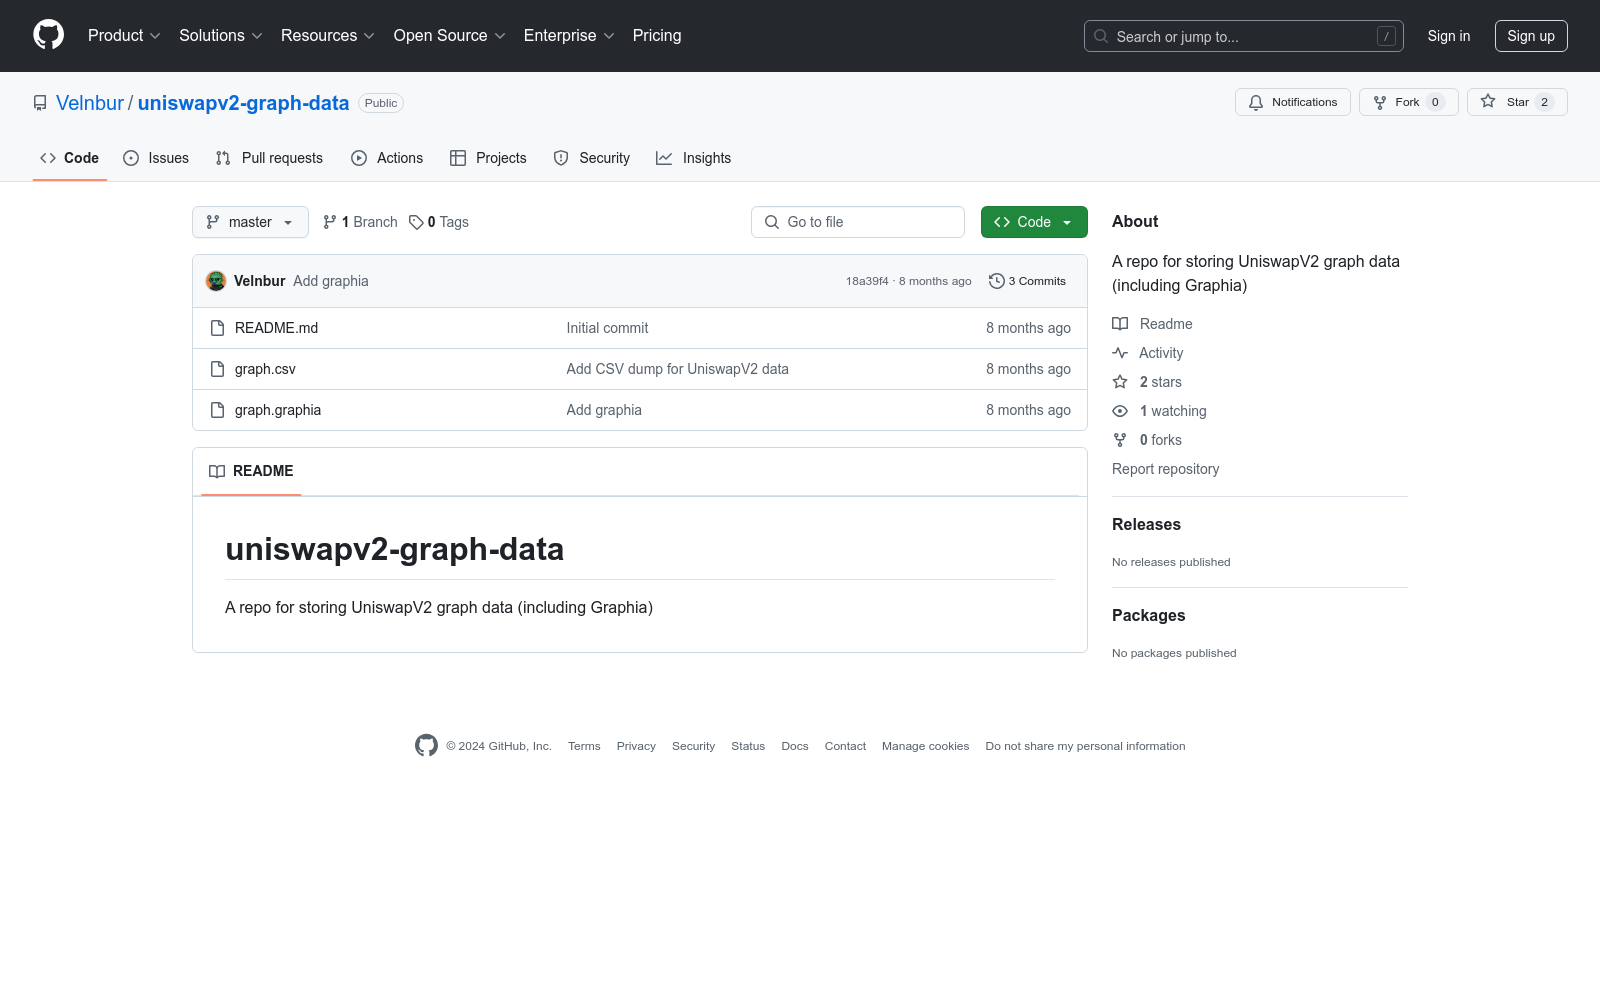Viewport: 1600px width, 1000px height.
Task: Open the Initial commit message link
Action: coord(607,328)
